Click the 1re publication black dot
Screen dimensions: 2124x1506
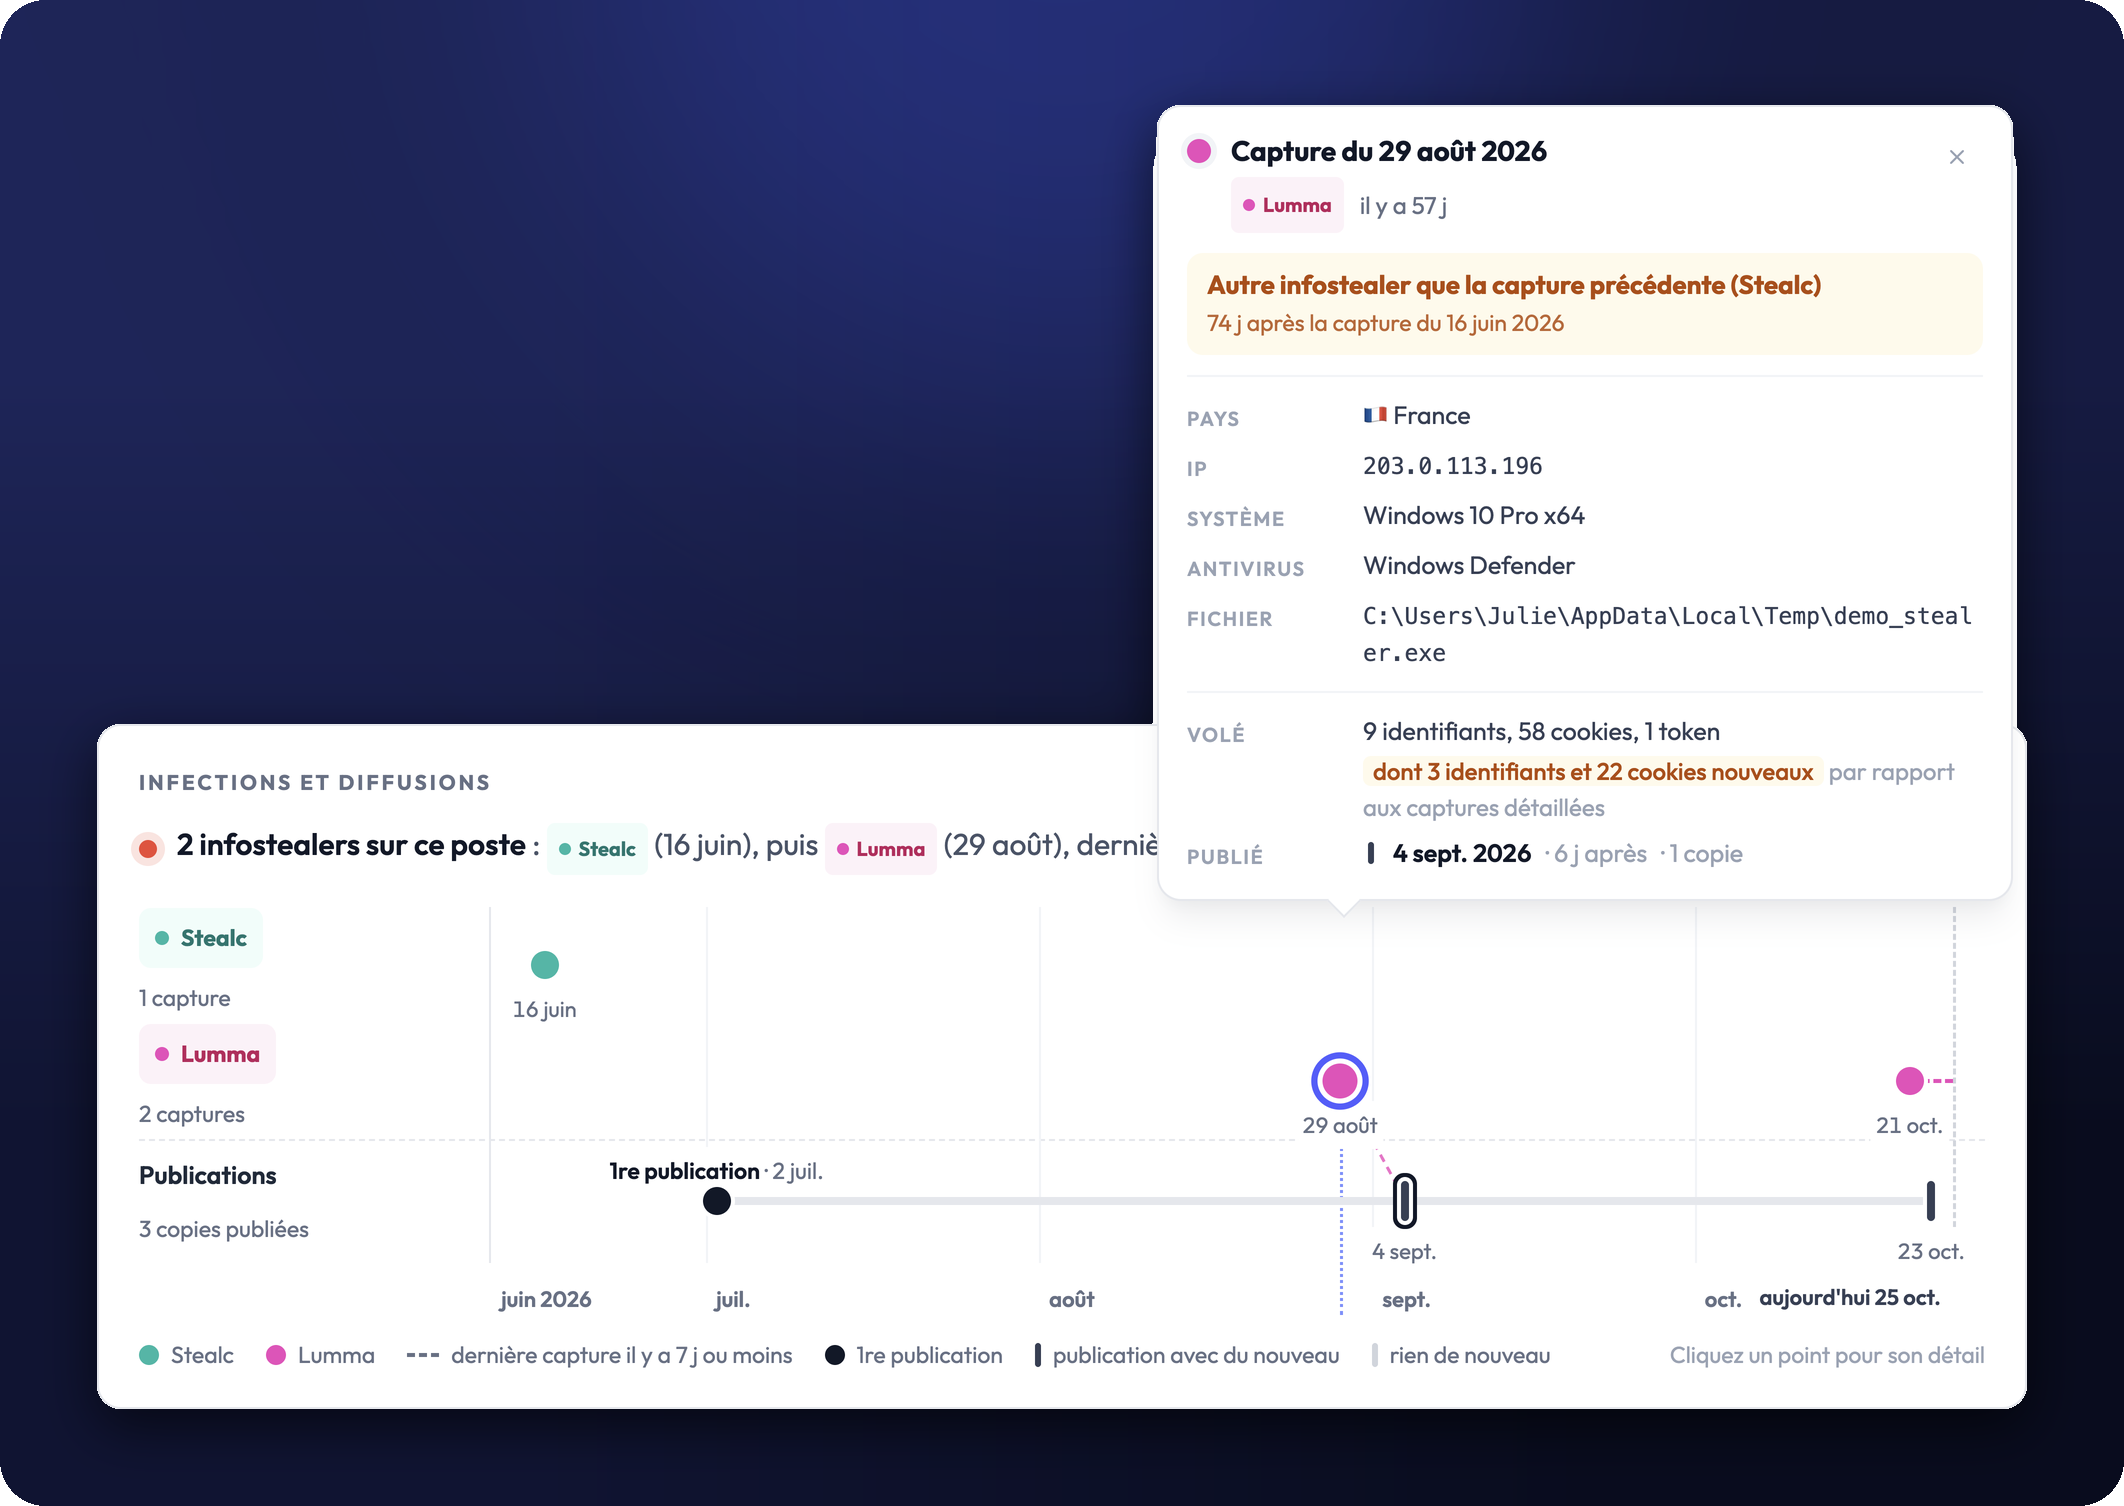(717, 1201)
